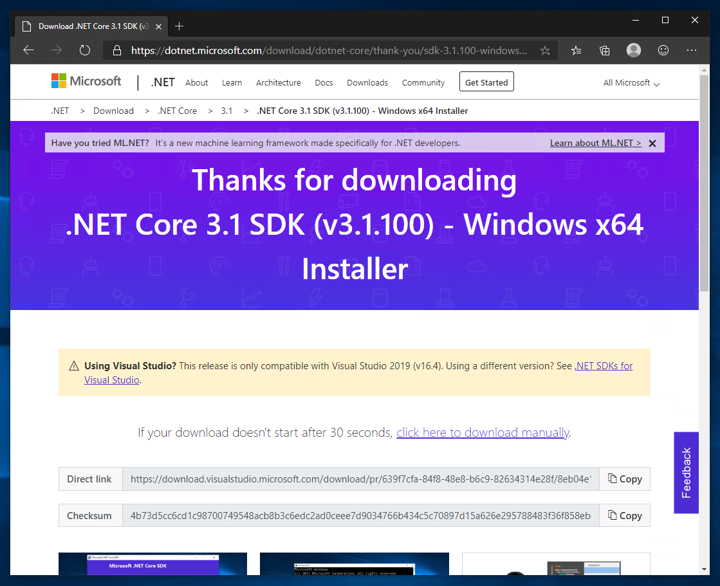Copy the Direct link URL

(x=625, y=479)
